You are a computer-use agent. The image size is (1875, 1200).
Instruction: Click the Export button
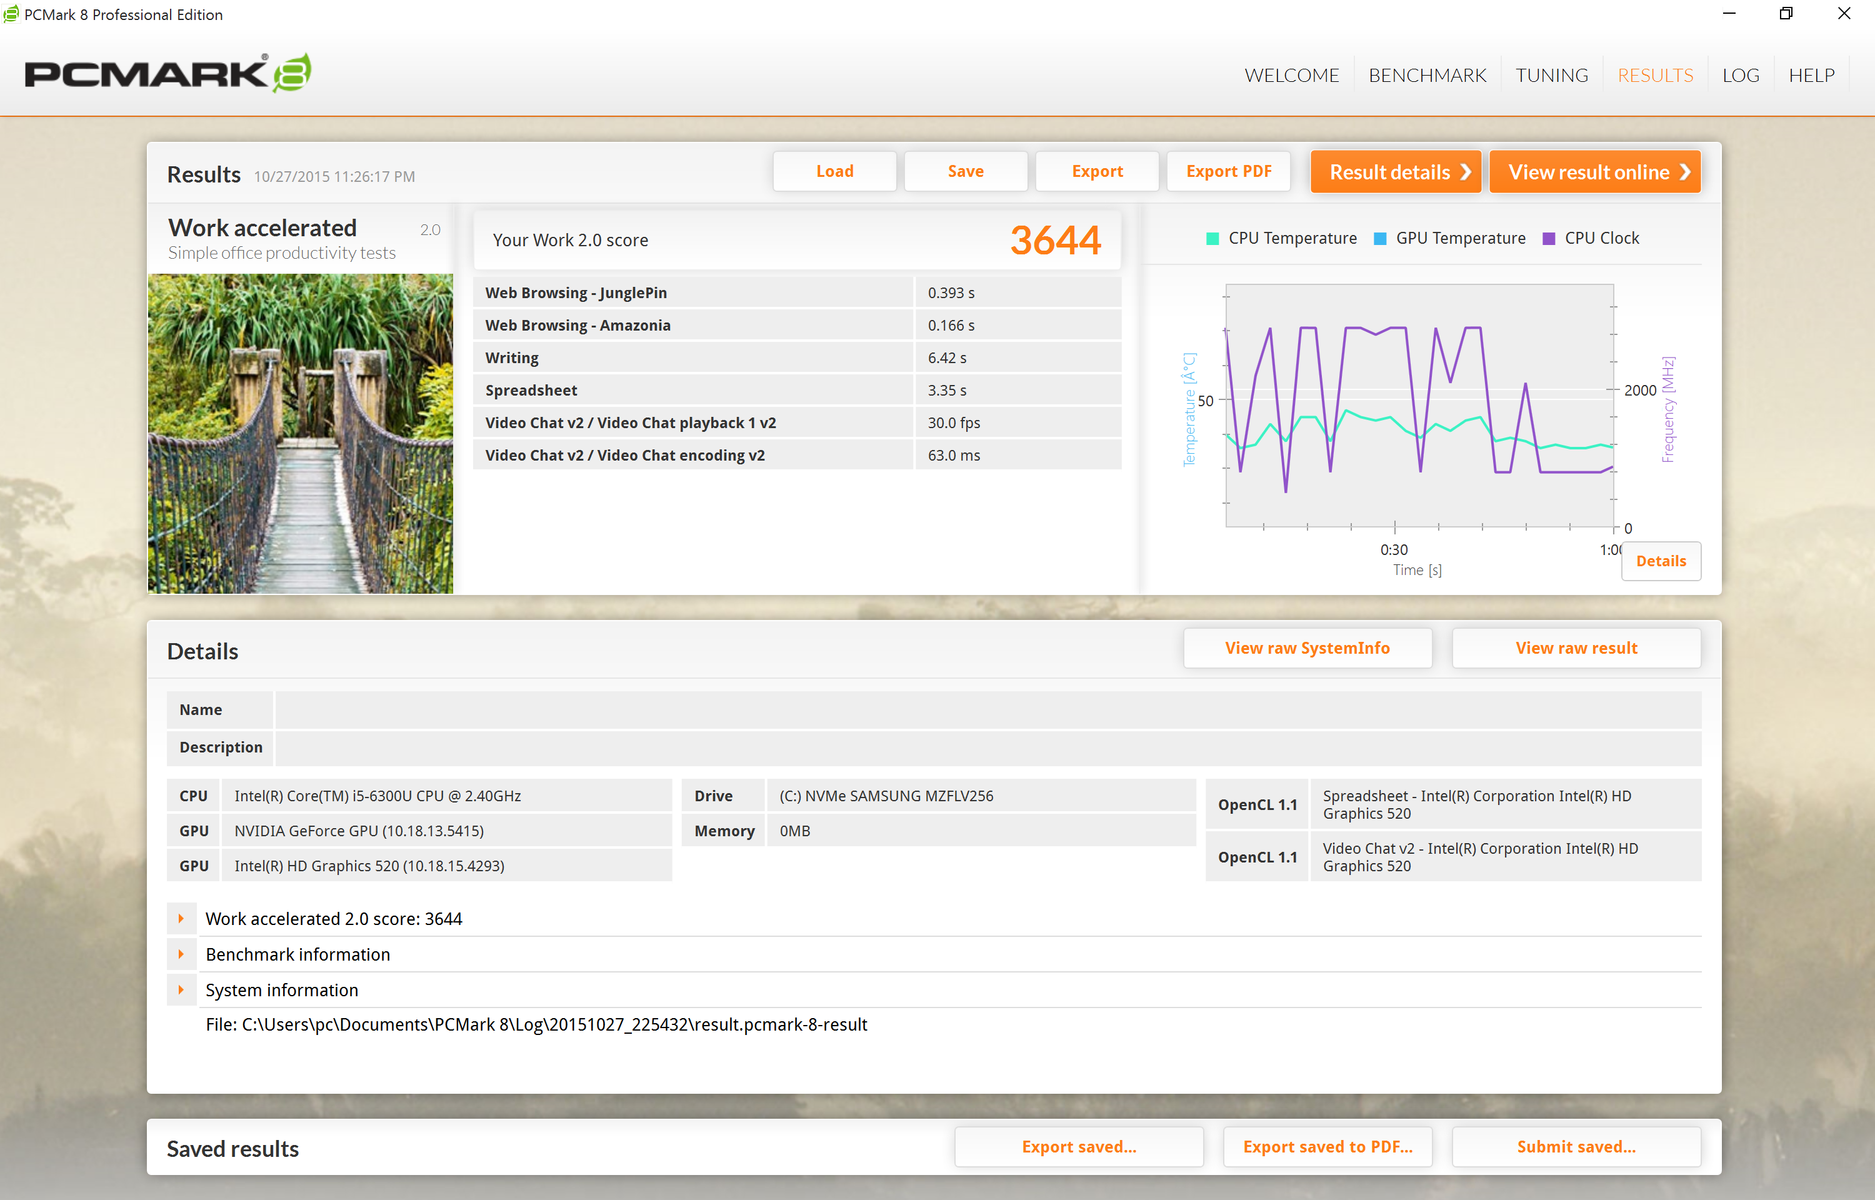tap(1097, 171)
